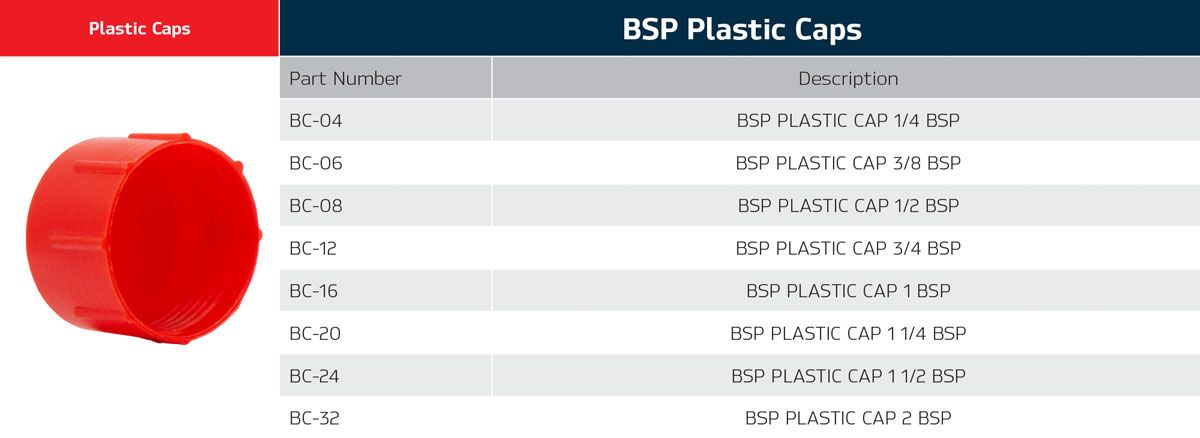
Task: Click the BSP Plastic Caps table title
Action: click(x=741, y=29)
